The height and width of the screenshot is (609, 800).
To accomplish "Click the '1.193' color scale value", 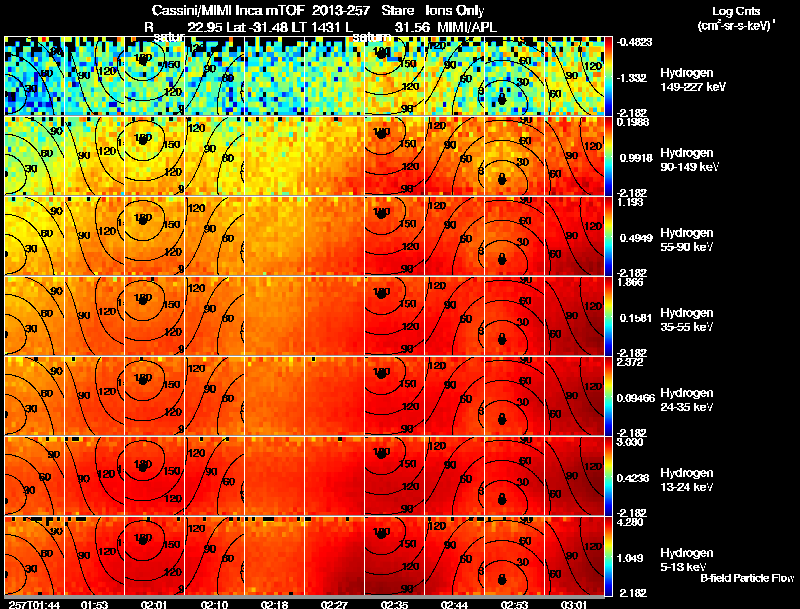I will point(629,202).
